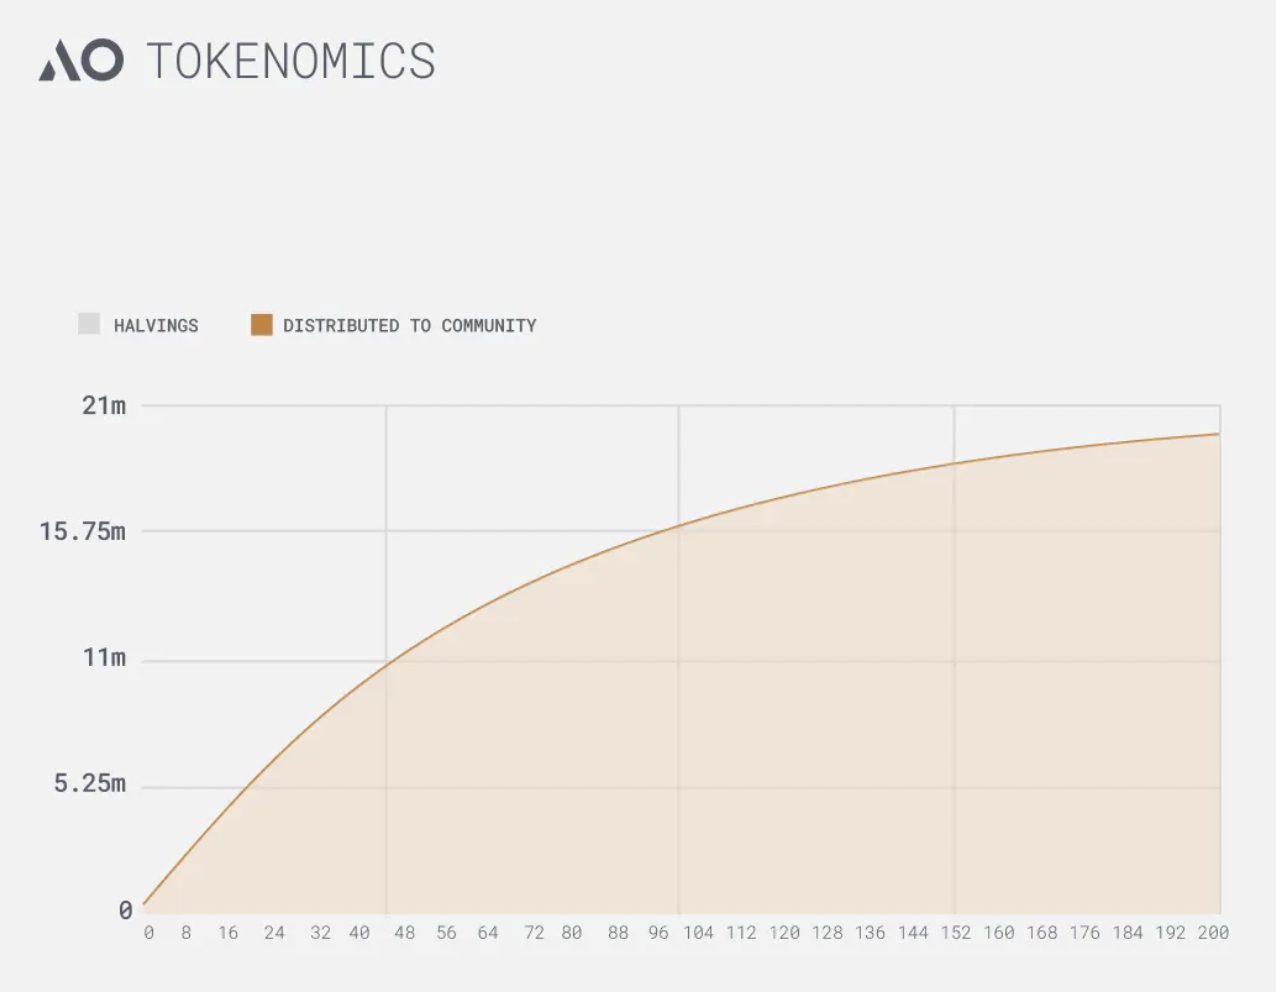Click the AO logo
This screenshot has width=1276, height=992.
(81, 60)
